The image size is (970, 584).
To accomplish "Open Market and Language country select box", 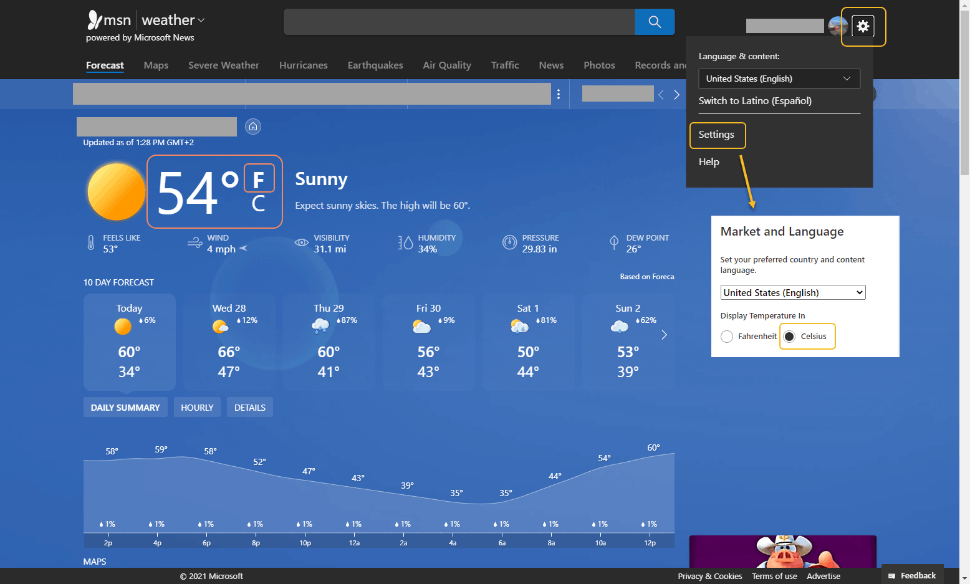I will (792, 293).
